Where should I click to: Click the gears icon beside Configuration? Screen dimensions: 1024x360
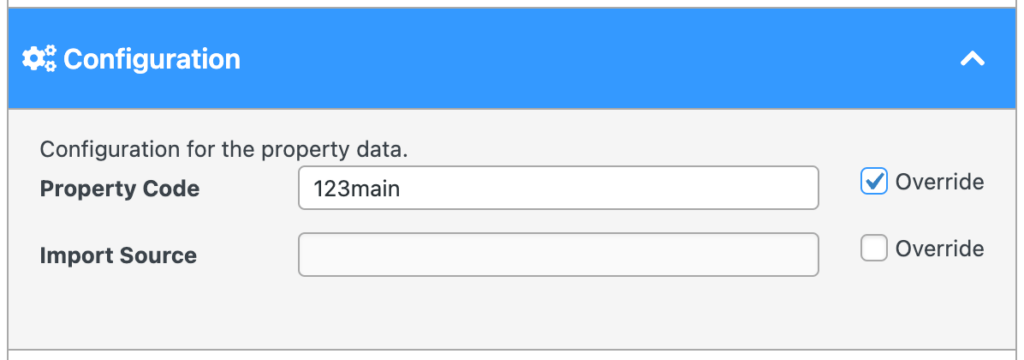(x=39, y=59)
